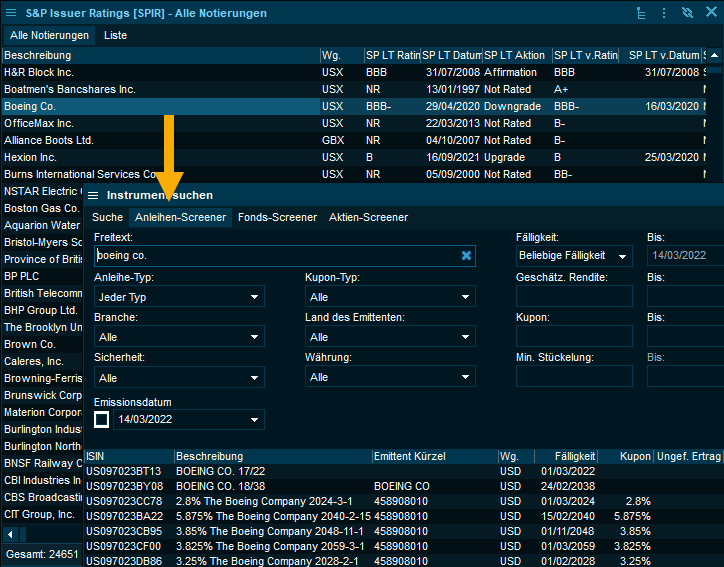Image resolution: width=724 pixels, height=567 pixels.
Task: Open the Instrument suchen hamburger menu
Action: click(93, 196)
